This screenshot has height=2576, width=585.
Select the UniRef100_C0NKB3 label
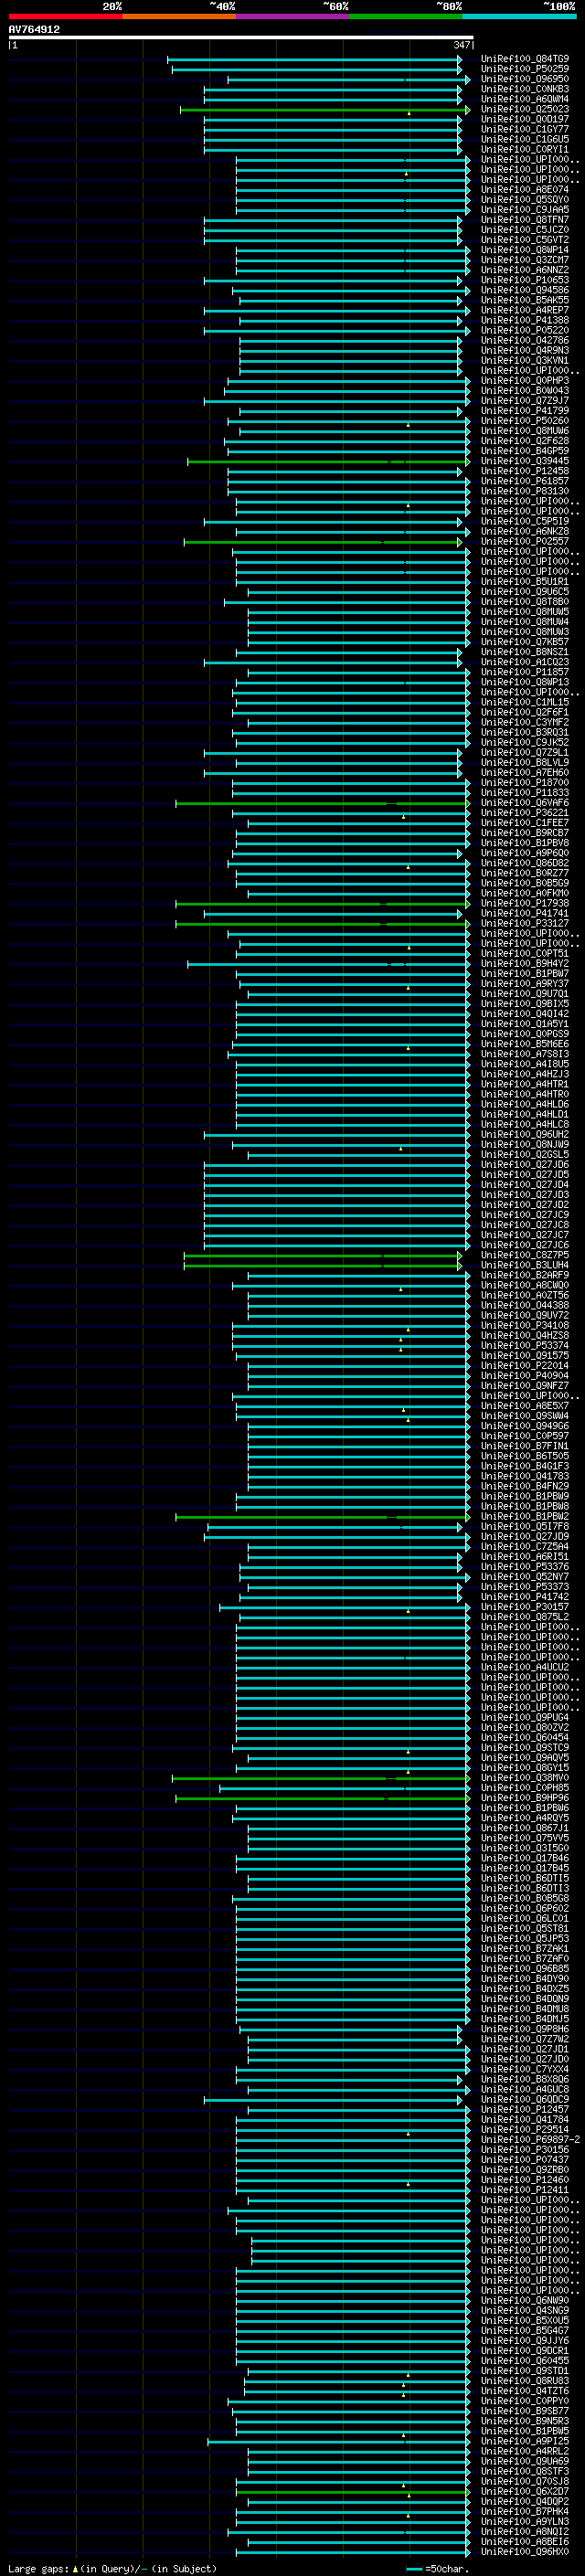click(x=525, y=89)
